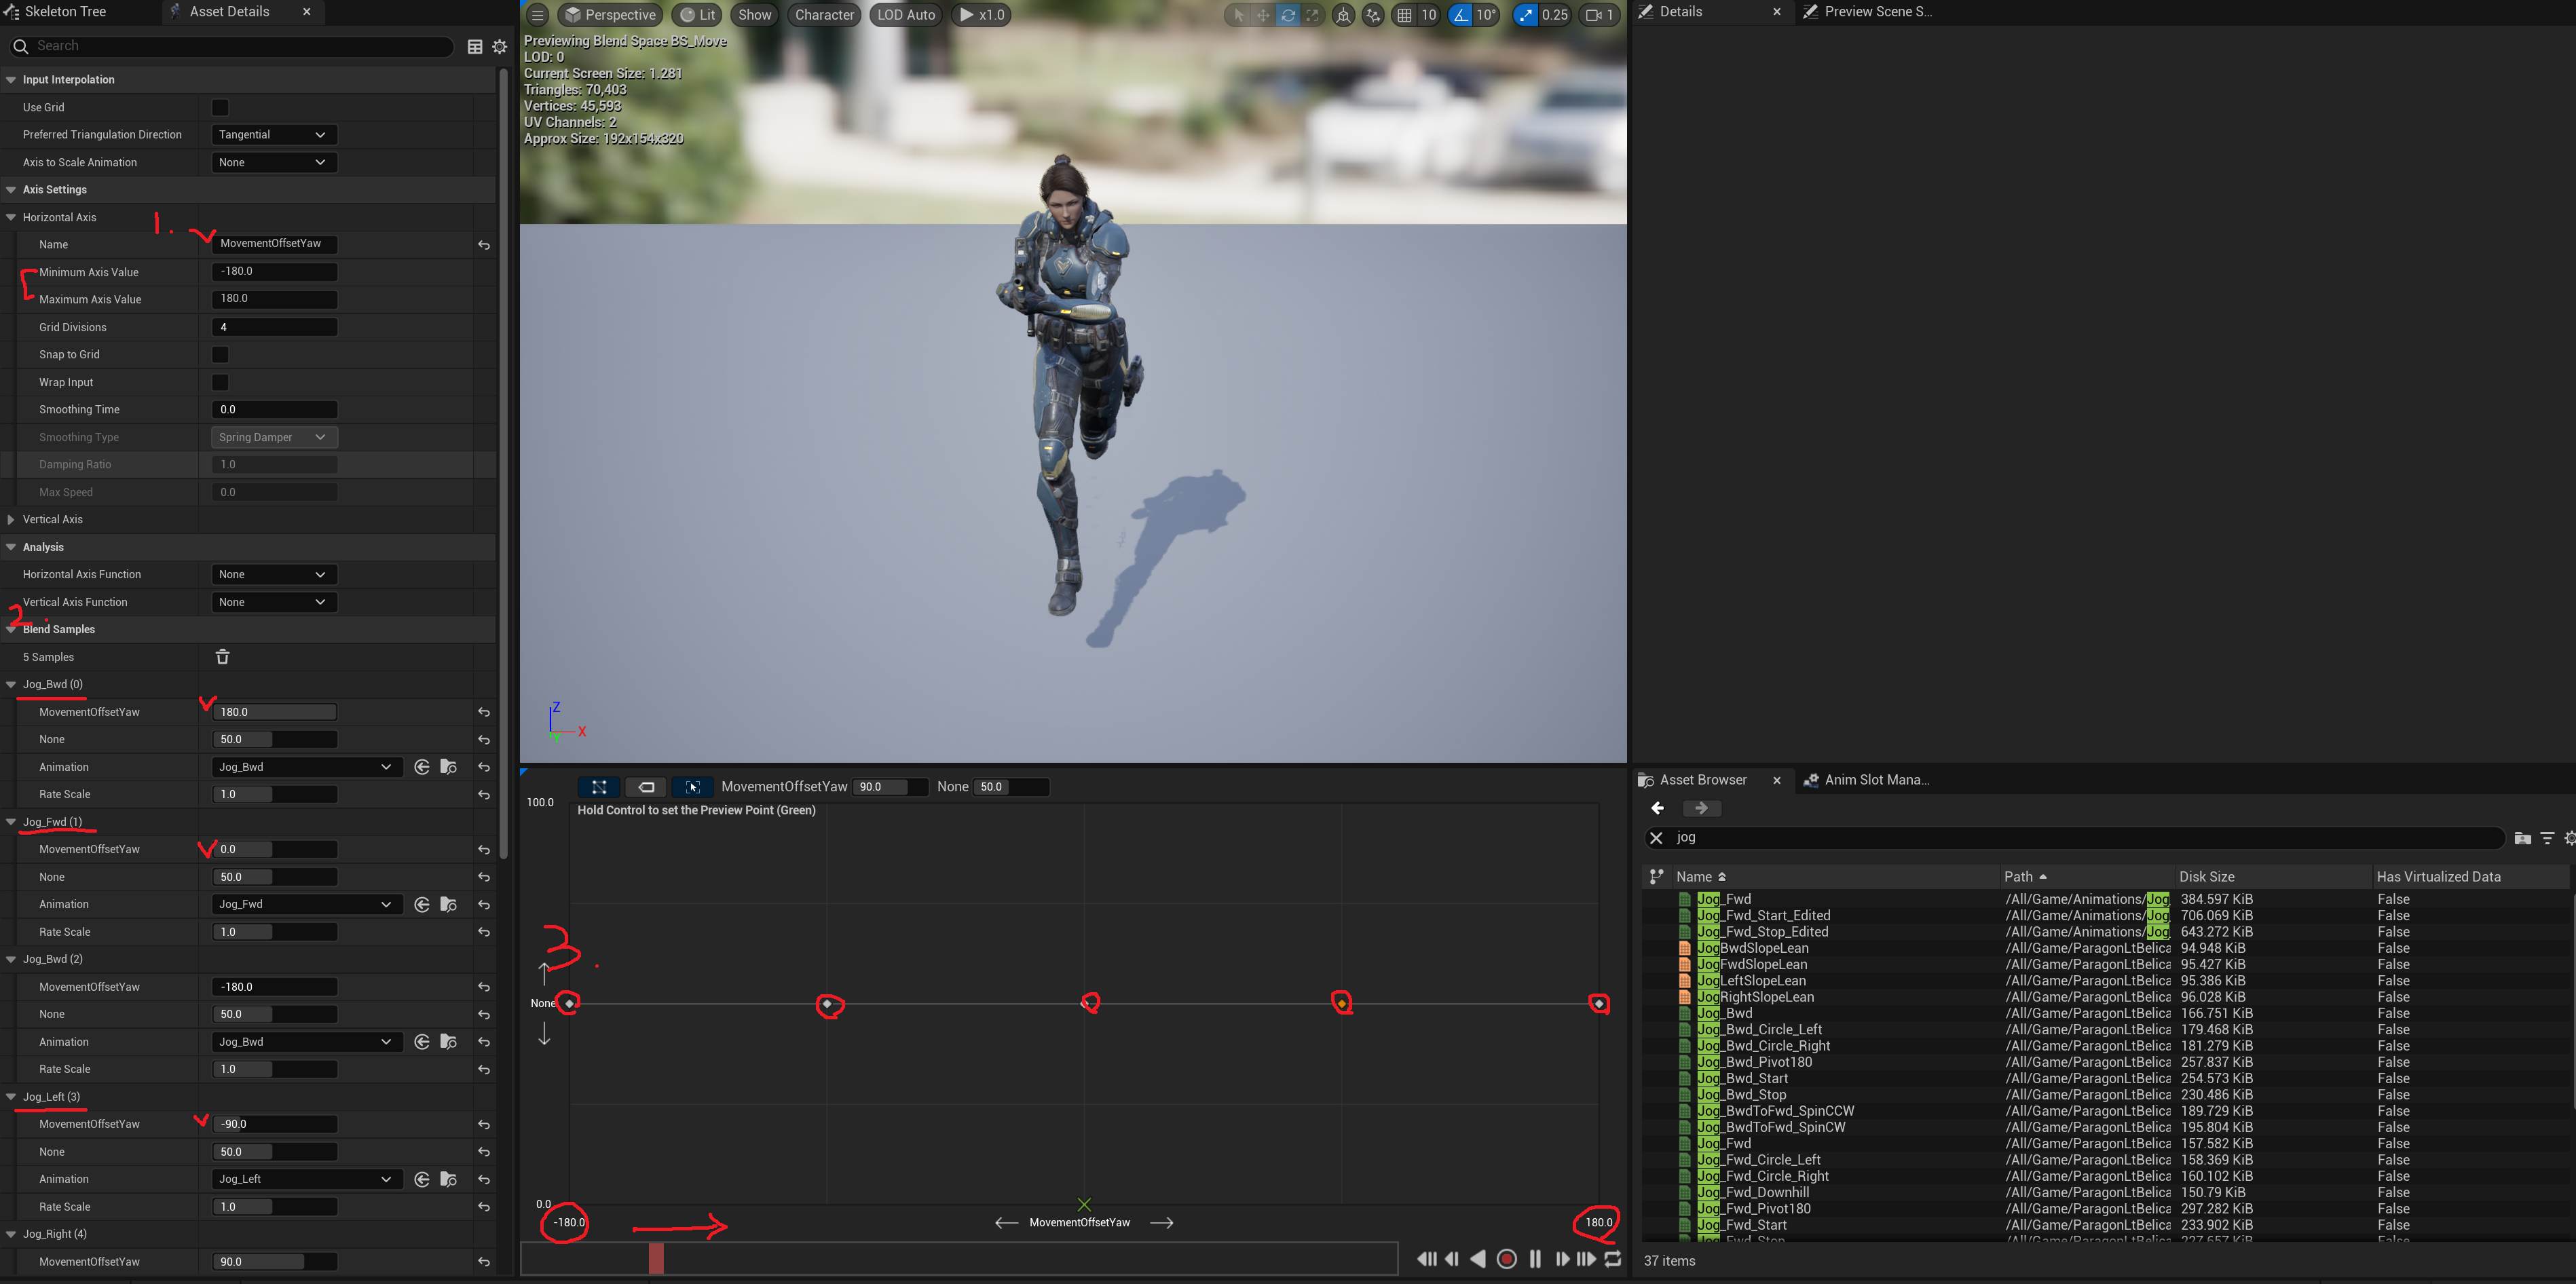This screenshot has width=2576, height=1284.
Task: Select the viewport select-mode arrow tool
Action: 1239,15
